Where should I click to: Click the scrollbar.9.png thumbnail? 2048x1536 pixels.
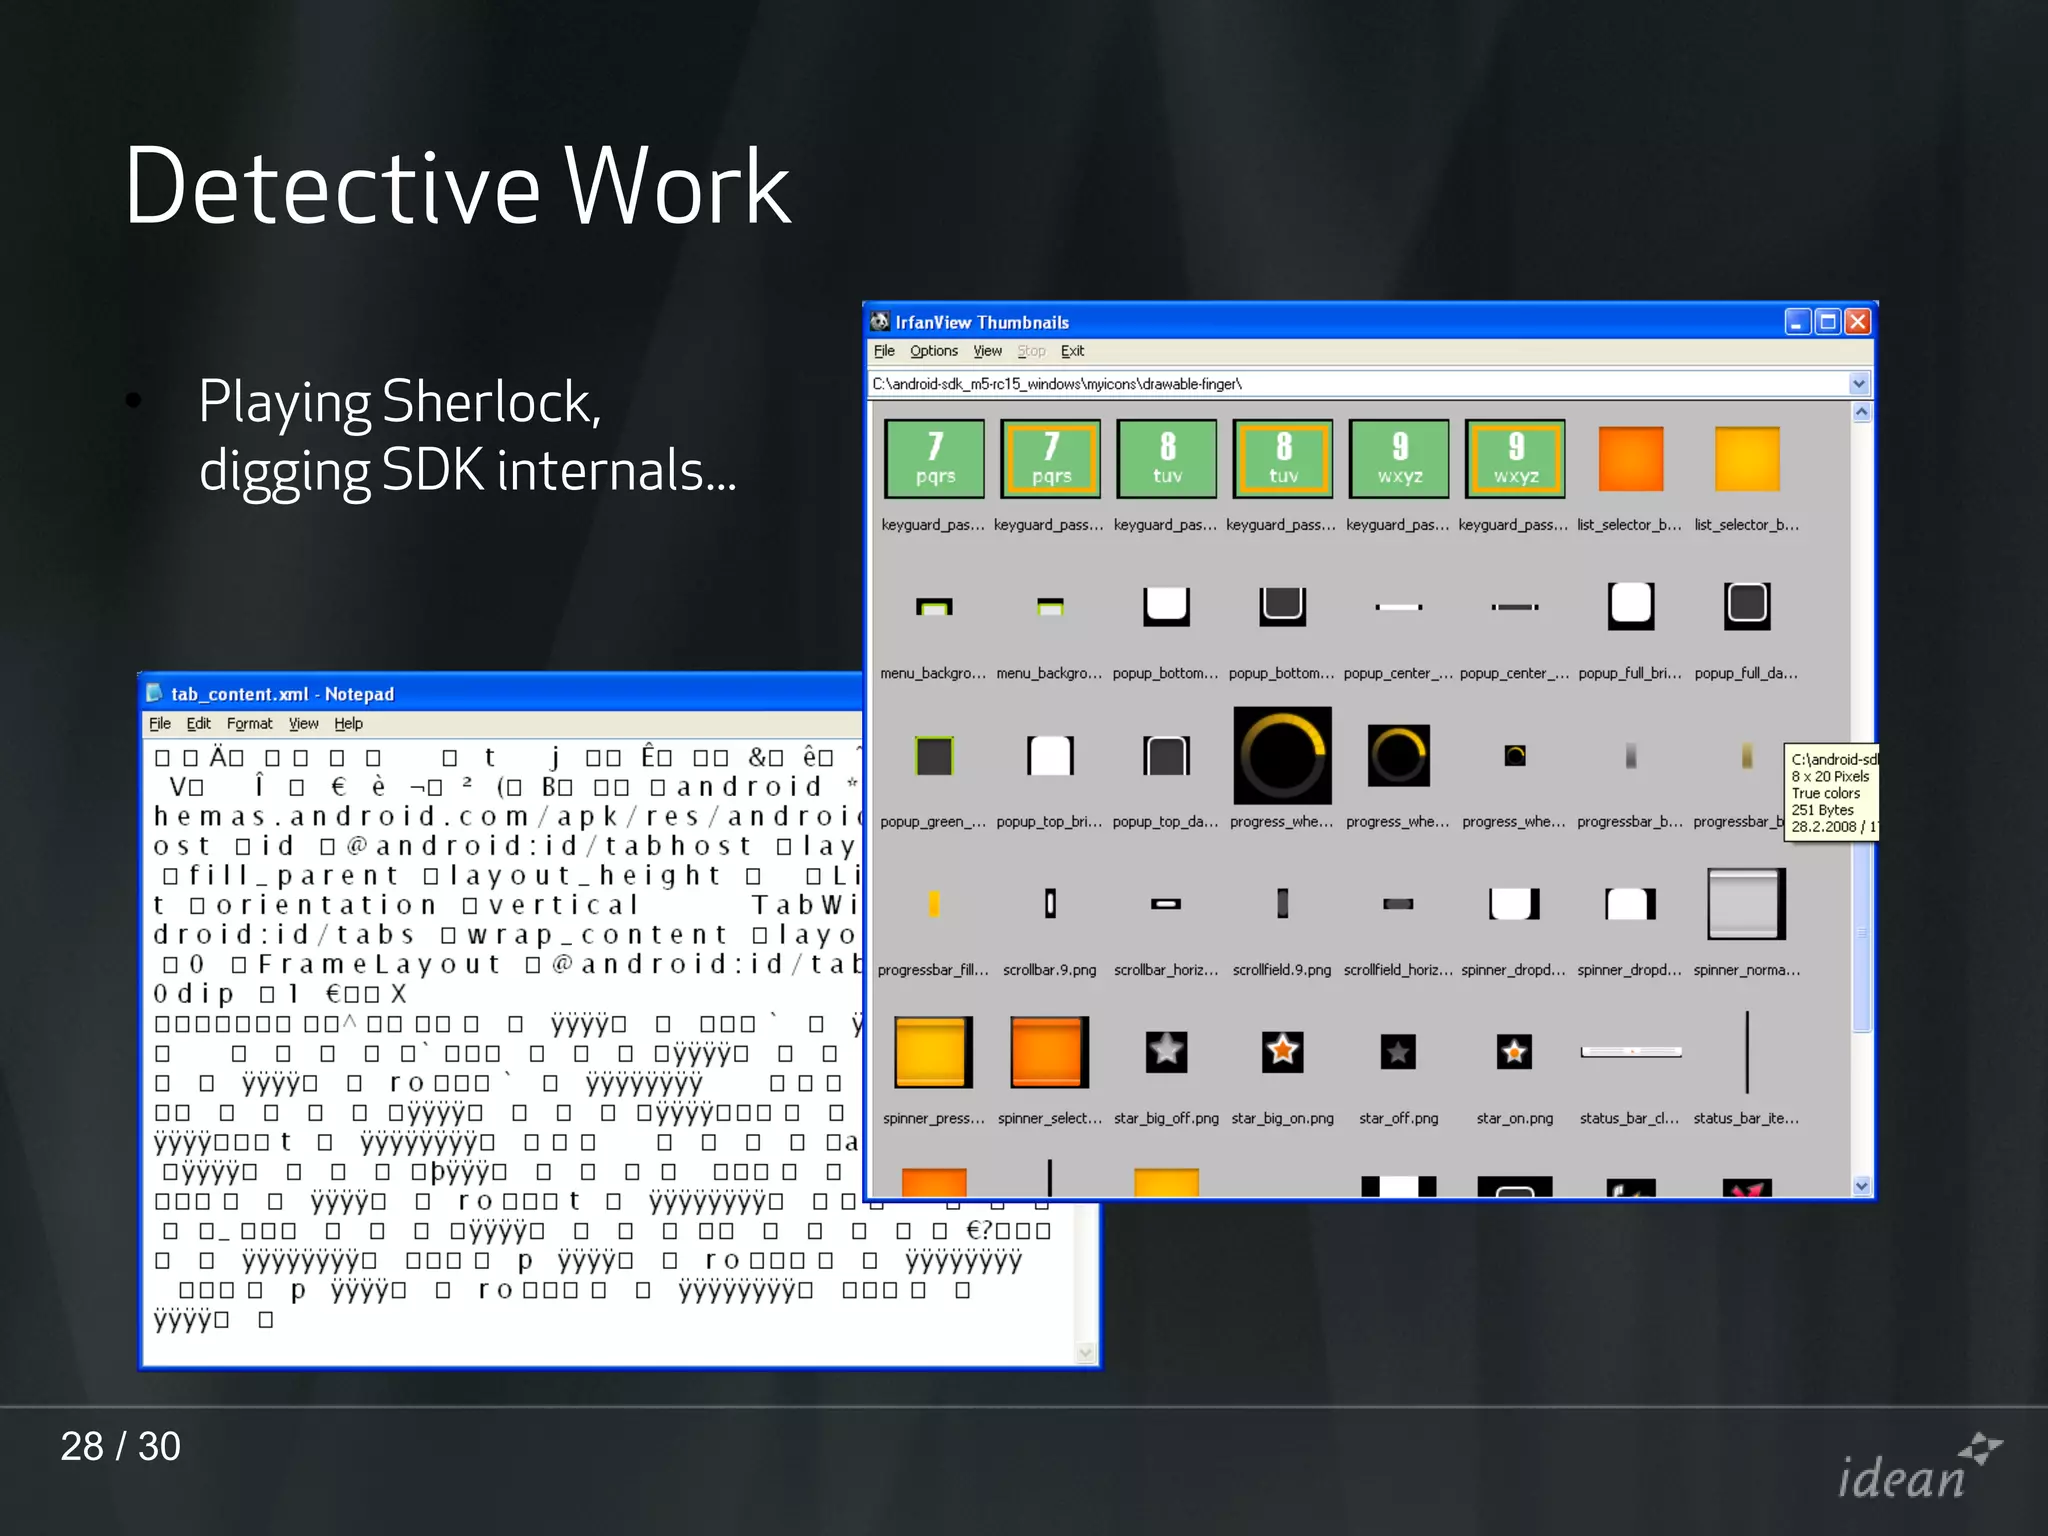click(1050, 904)
